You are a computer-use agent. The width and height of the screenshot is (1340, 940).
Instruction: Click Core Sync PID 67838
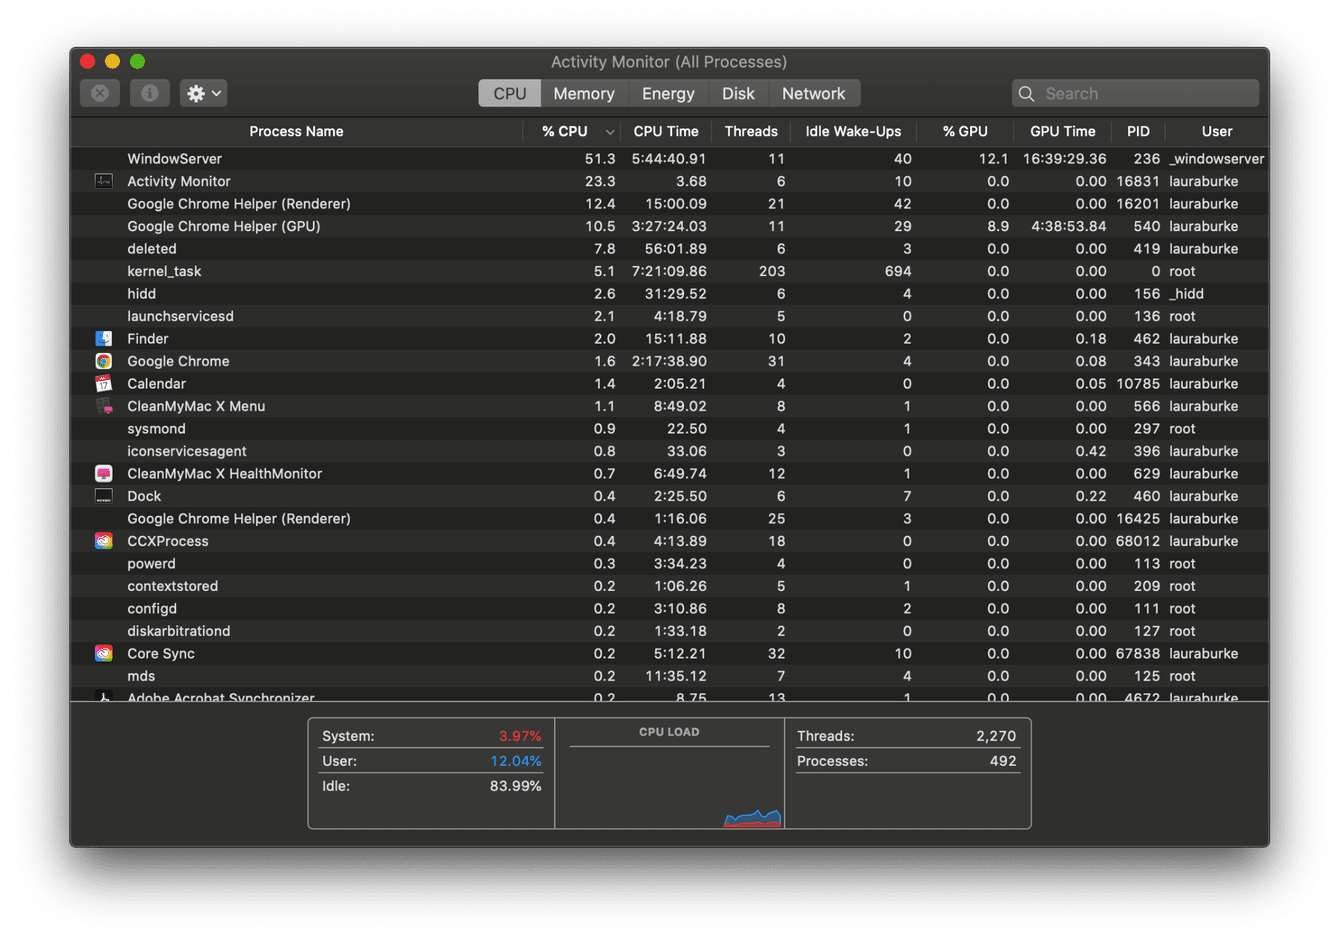1138,653
